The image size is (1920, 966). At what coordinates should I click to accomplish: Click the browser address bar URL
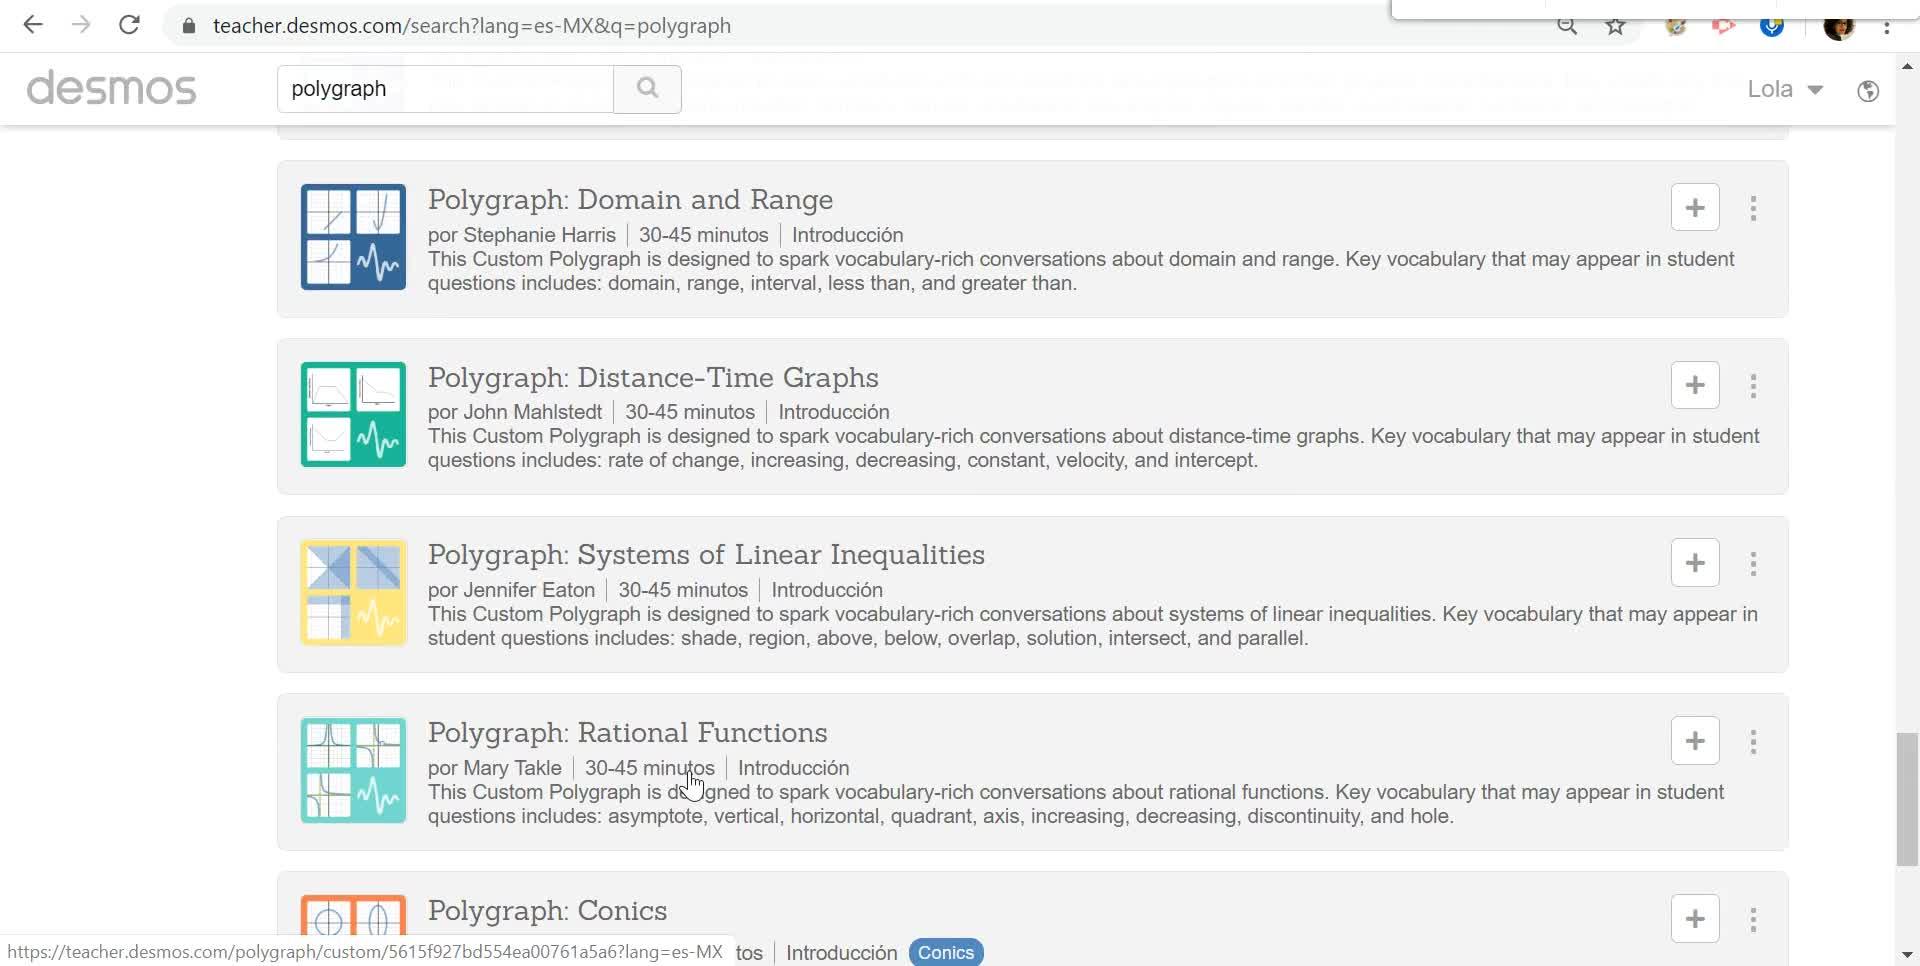click(x=472, y=26)
